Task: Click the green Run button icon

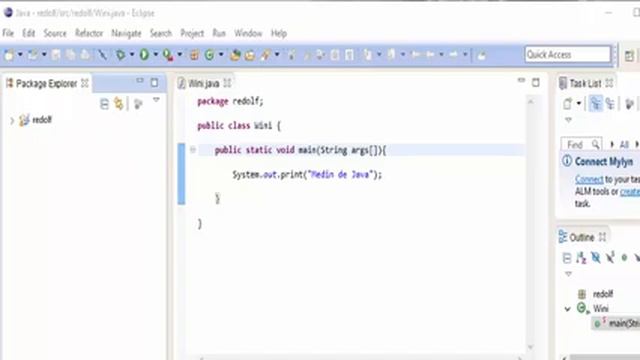Action: pyautogui.click(x=144, y=55)
